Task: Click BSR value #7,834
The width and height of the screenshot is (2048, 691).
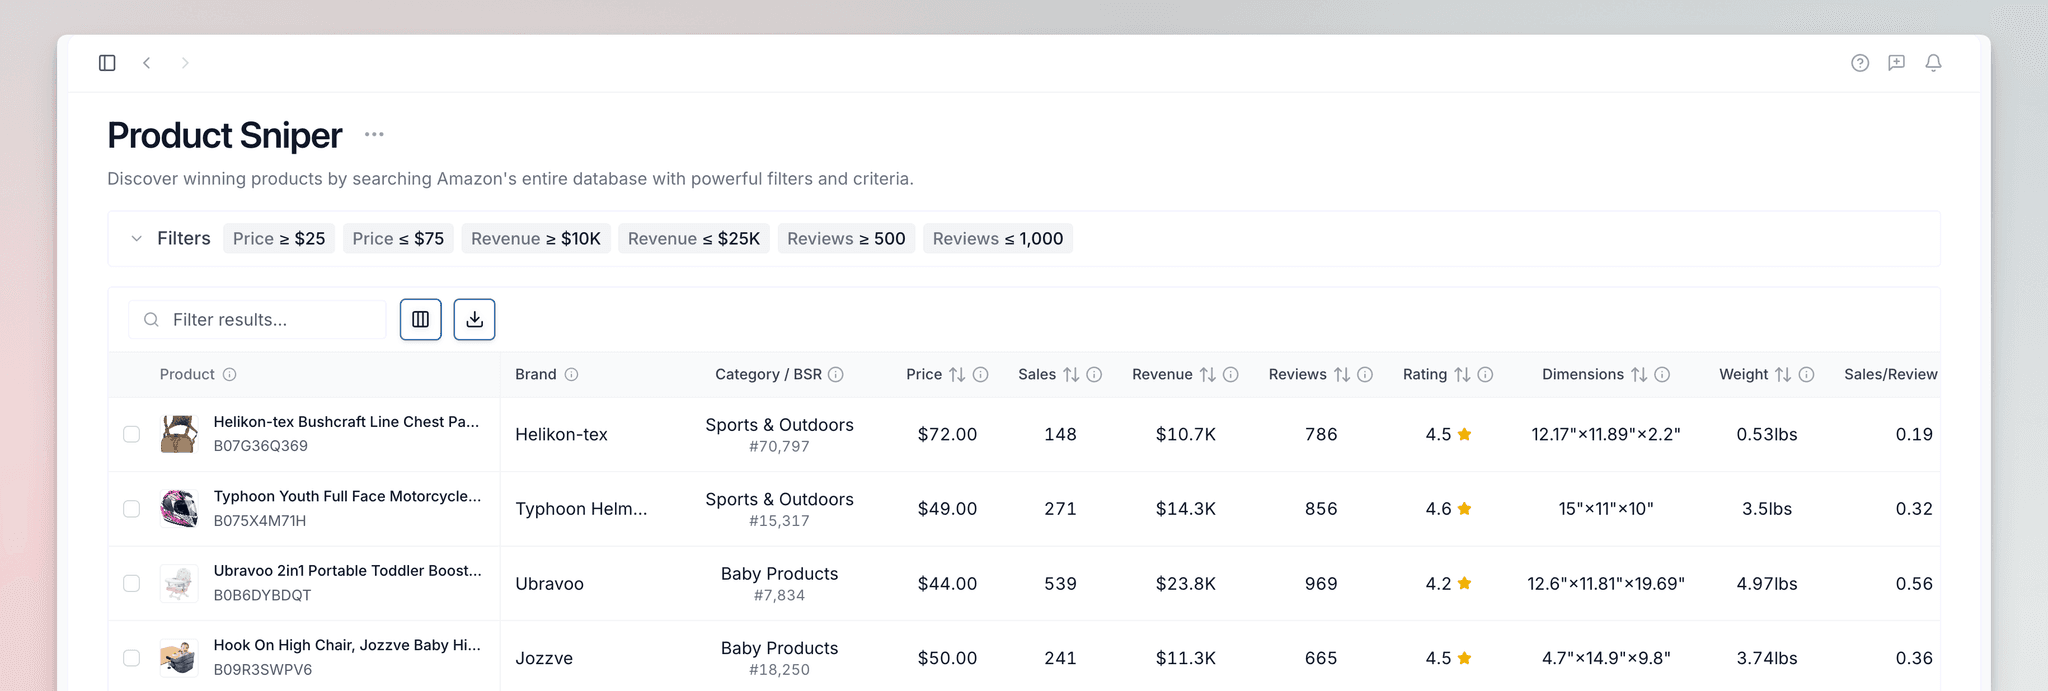Action: [779, 596]
